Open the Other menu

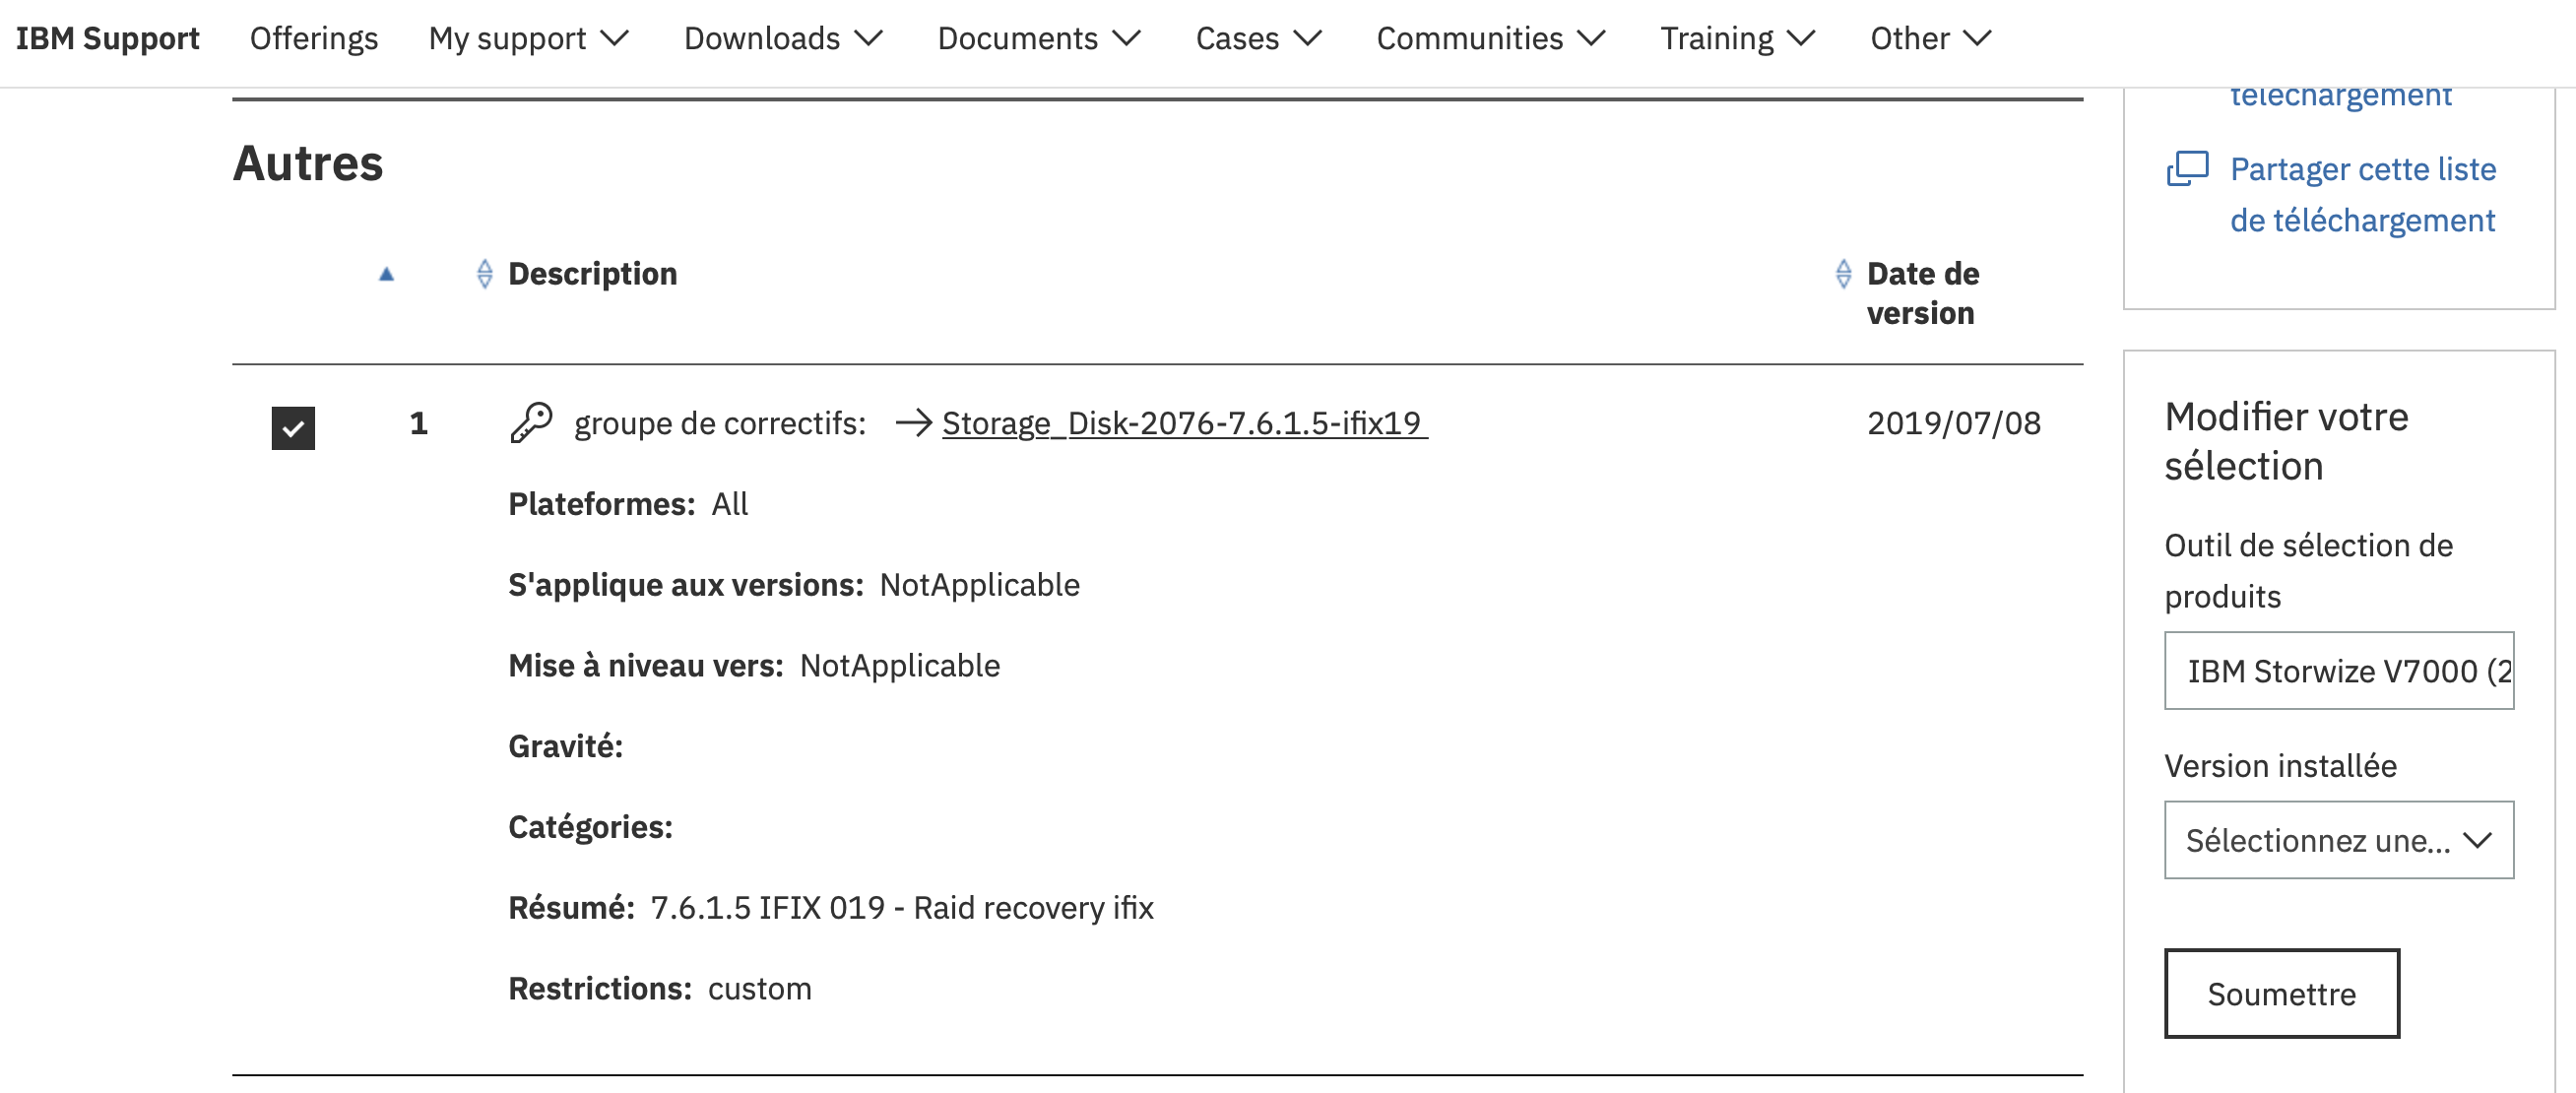(x=1930, y=39)
